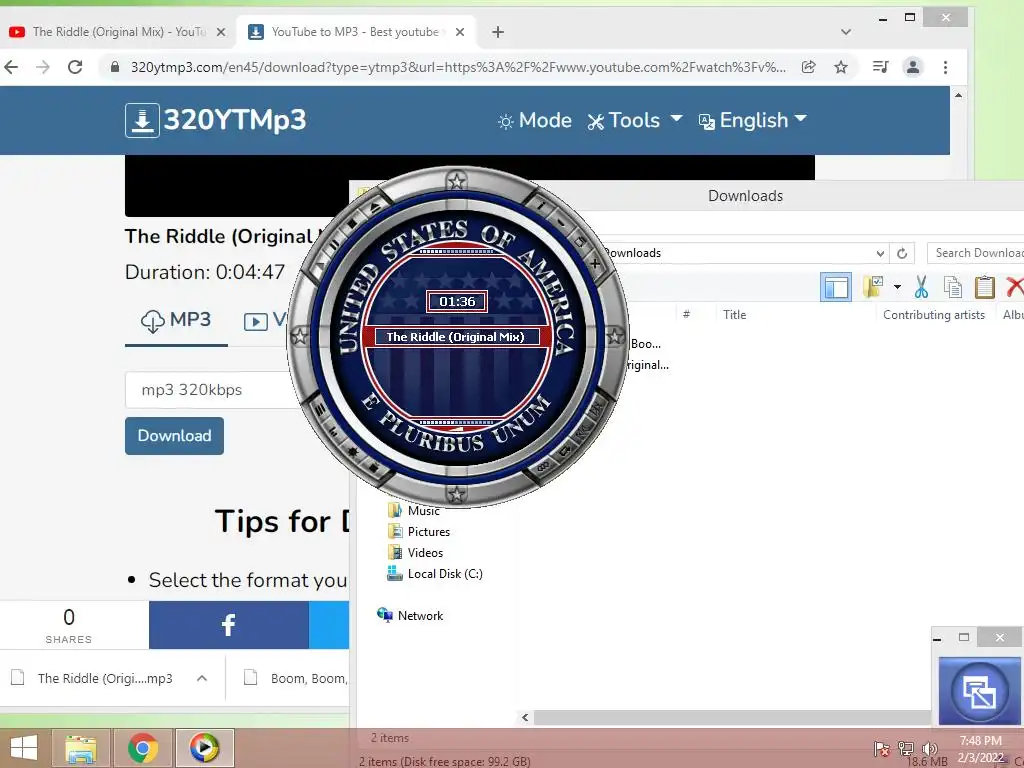
Task: Reload the current web page
Action: pos(75,67)
